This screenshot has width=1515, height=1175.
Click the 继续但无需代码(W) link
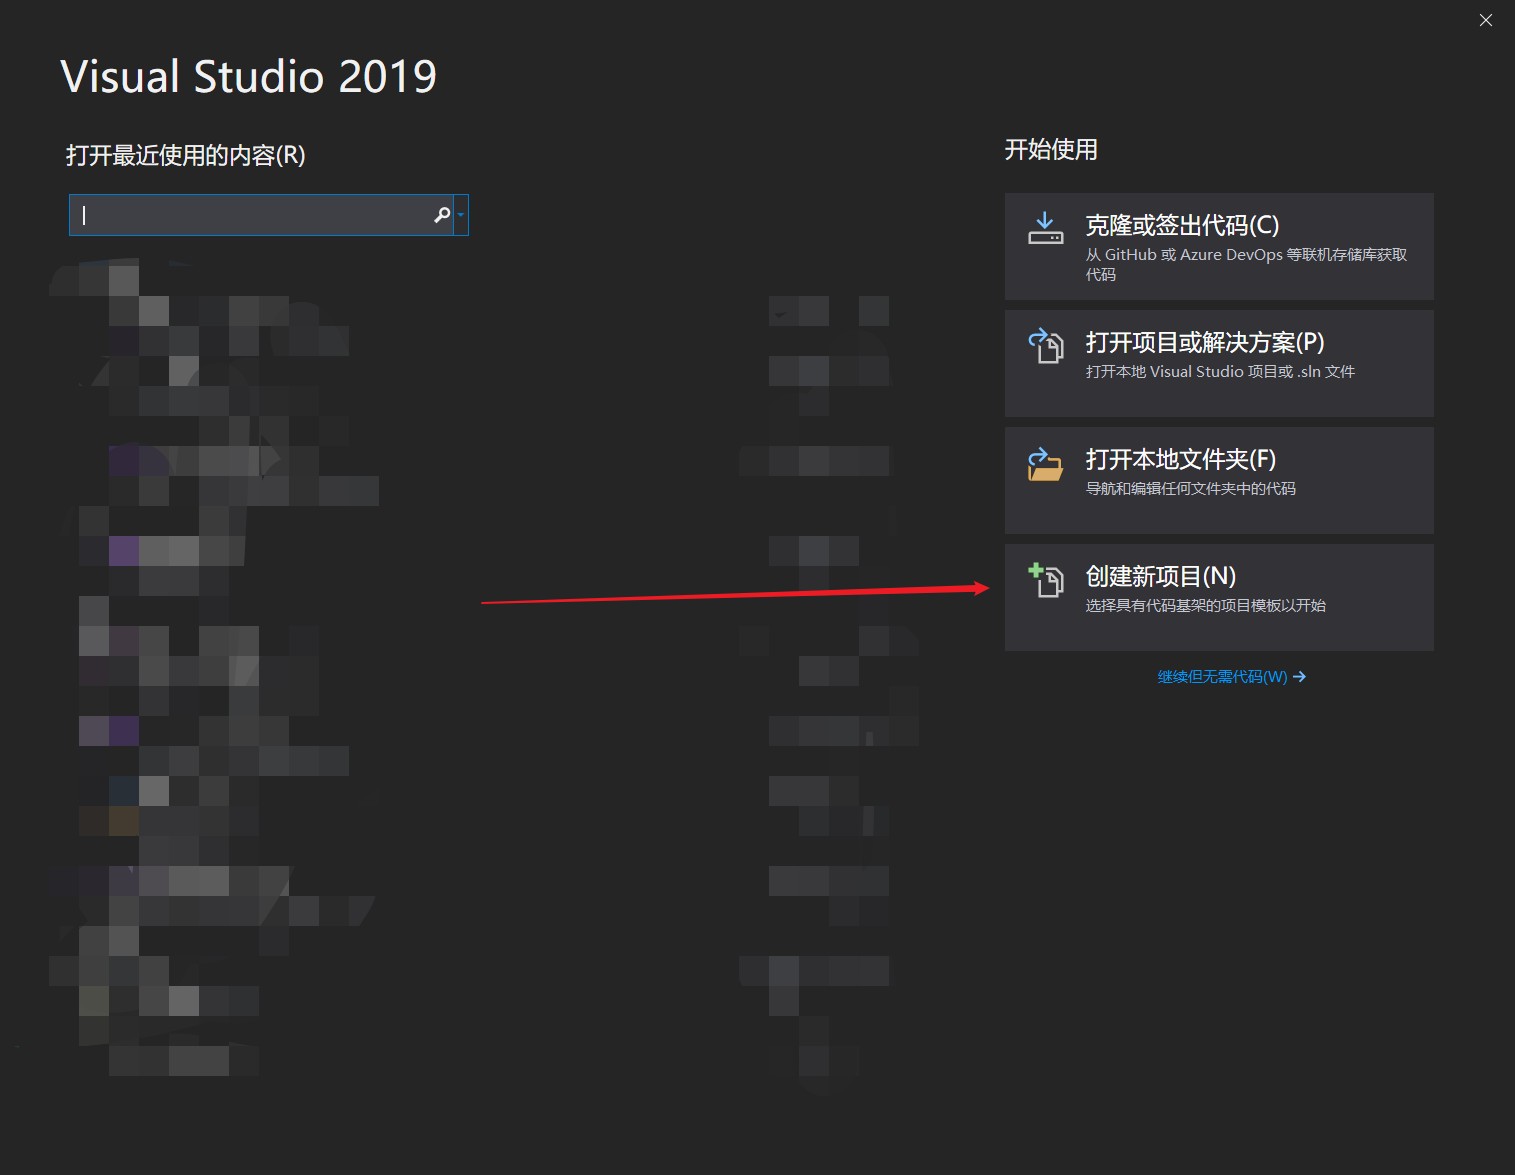(1222, 677)
